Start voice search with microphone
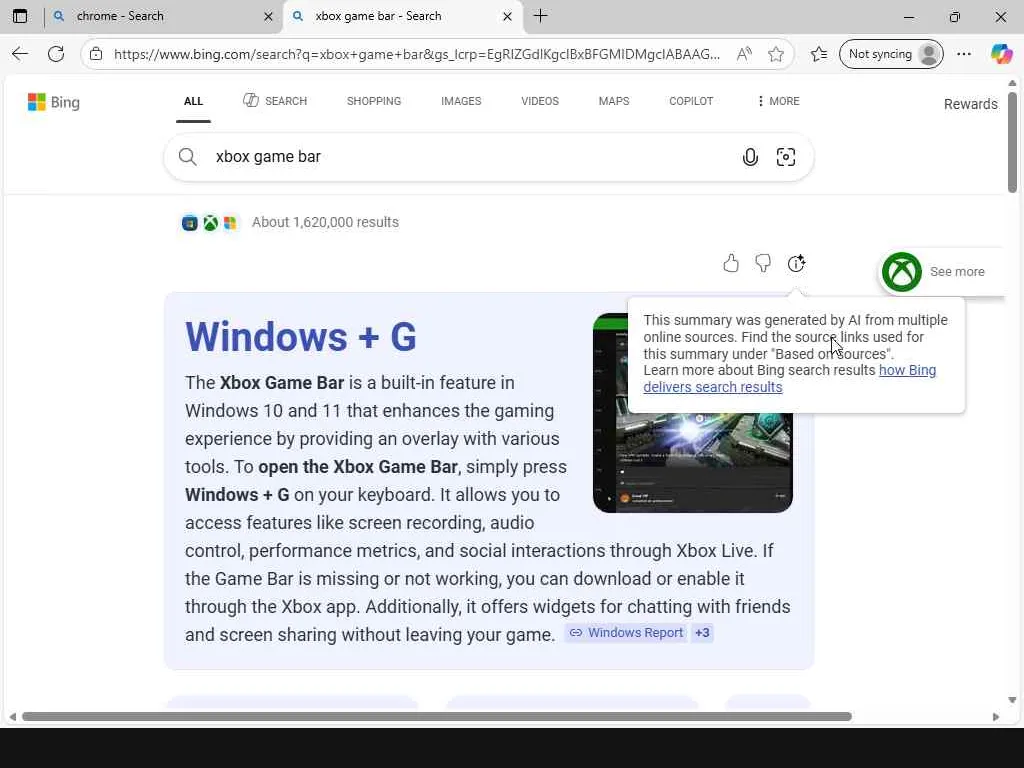Image resolution: width=1024 pixels, height=768 pixels. [x=750, y=157]
